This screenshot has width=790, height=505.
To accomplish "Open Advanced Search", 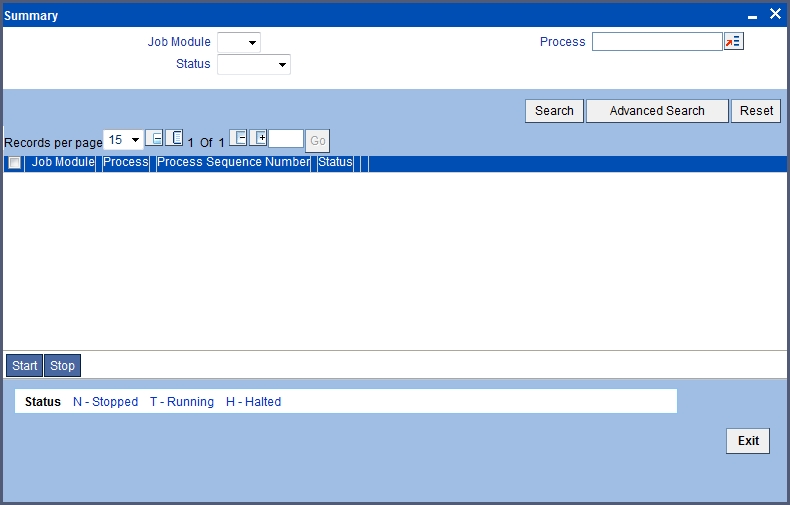I will 657,111.
